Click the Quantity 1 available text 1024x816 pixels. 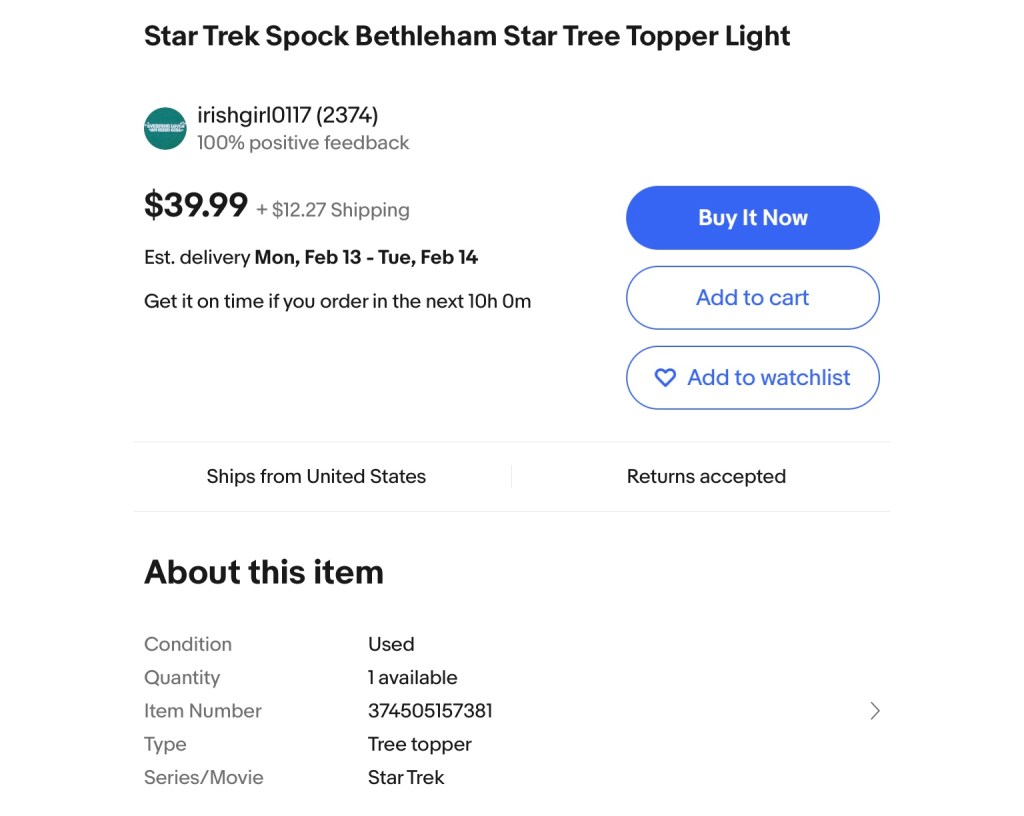[x=412, y=677]
